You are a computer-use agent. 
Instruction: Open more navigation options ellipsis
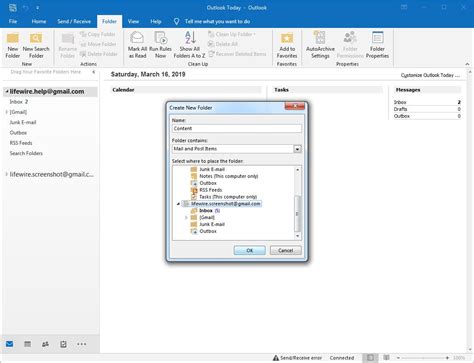tap(82, 344)
